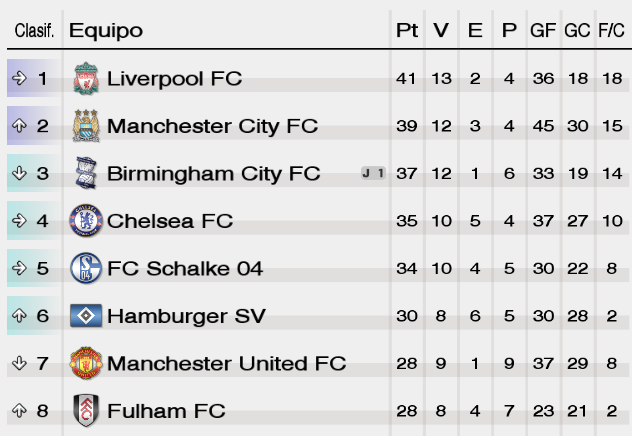Open the Liverpool FC team name link
Screen dimensions: 632x436
tap(175, 79)
